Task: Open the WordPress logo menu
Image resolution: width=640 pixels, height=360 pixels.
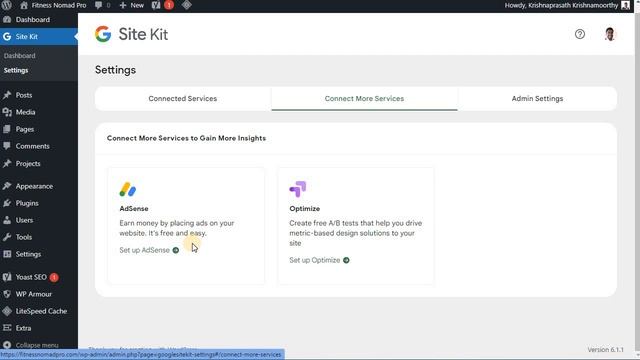Action: 7,5
